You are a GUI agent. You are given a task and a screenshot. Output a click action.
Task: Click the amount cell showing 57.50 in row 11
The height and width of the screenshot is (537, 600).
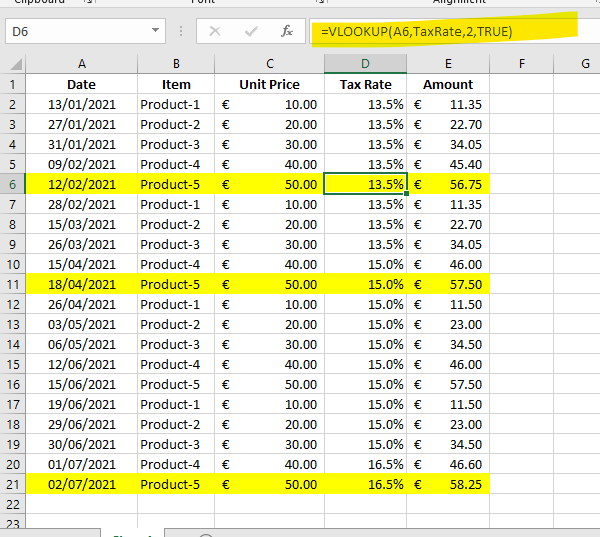pyautogui.click(x=448, y=284)
